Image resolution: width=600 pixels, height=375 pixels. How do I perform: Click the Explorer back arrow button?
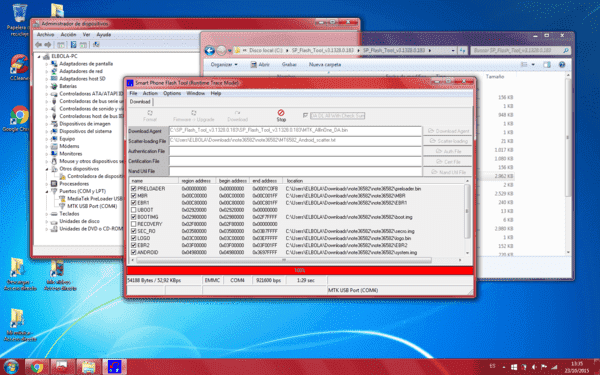pyautogui.click(x=209, y=50)
